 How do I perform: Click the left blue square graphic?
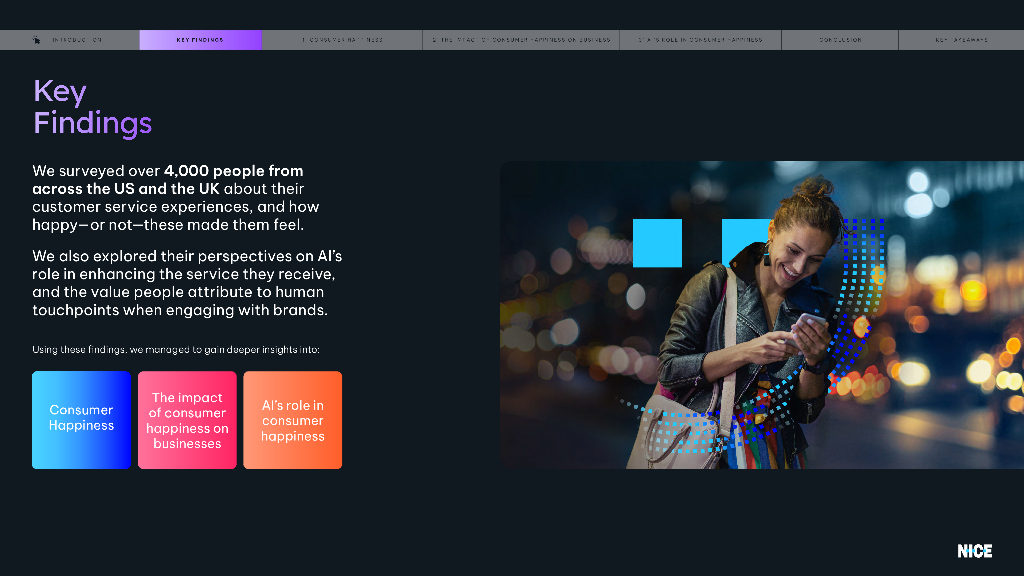tap(657, 243)
